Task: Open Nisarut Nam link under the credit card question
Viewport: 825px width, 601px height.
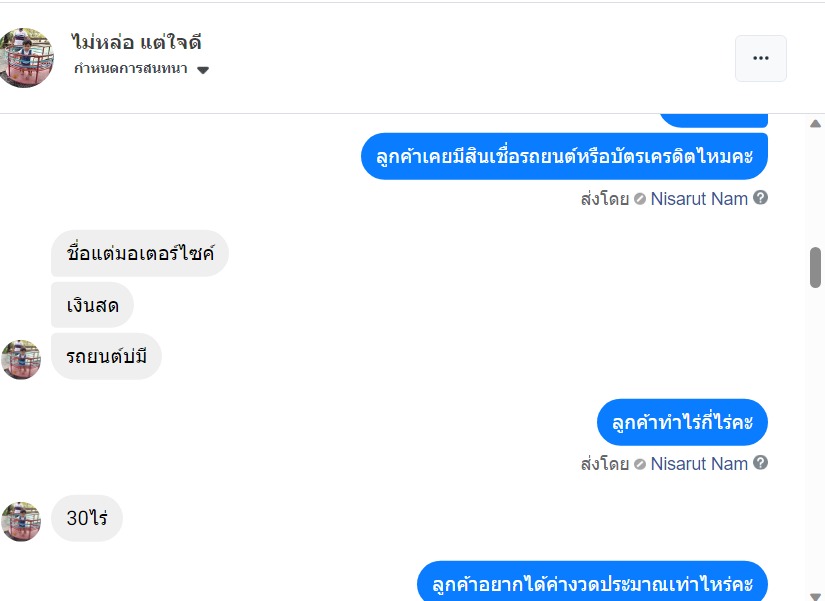Action: (699, 199)
